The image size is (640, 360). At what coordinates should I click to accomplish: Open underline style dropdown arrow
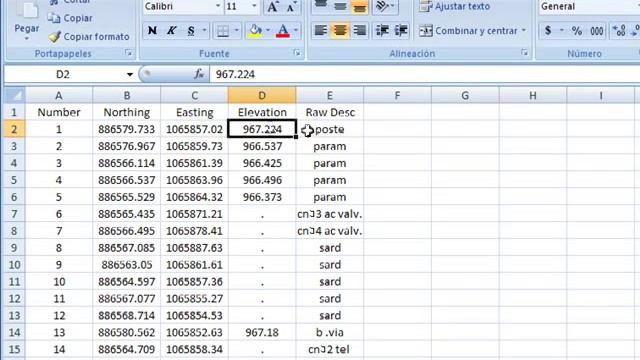204,31
